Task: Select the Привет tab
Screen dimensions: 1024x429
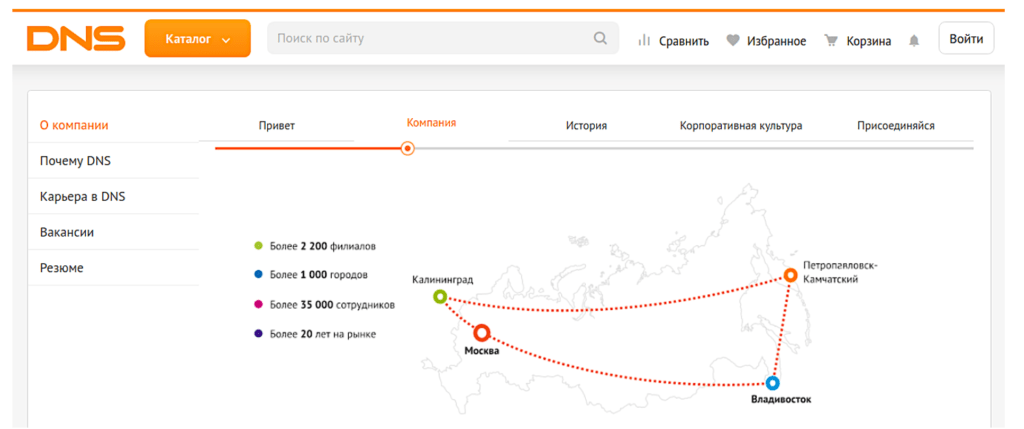Action: tap(277, 126)
